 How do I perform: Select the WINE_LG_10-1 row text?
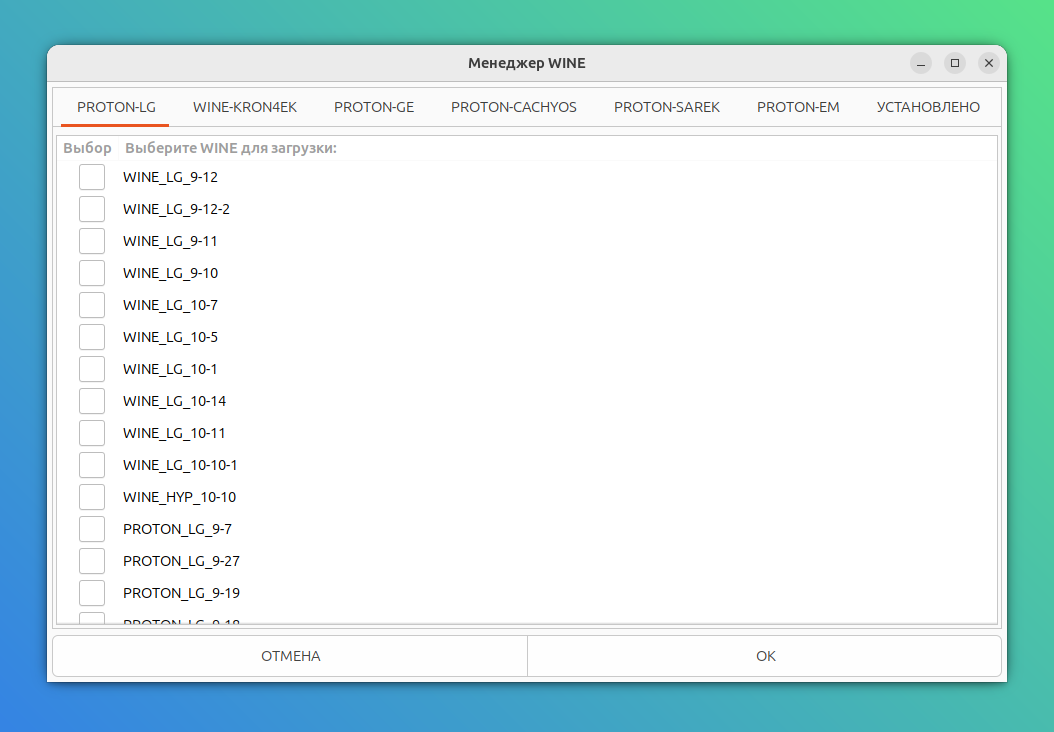pos(170,369)
